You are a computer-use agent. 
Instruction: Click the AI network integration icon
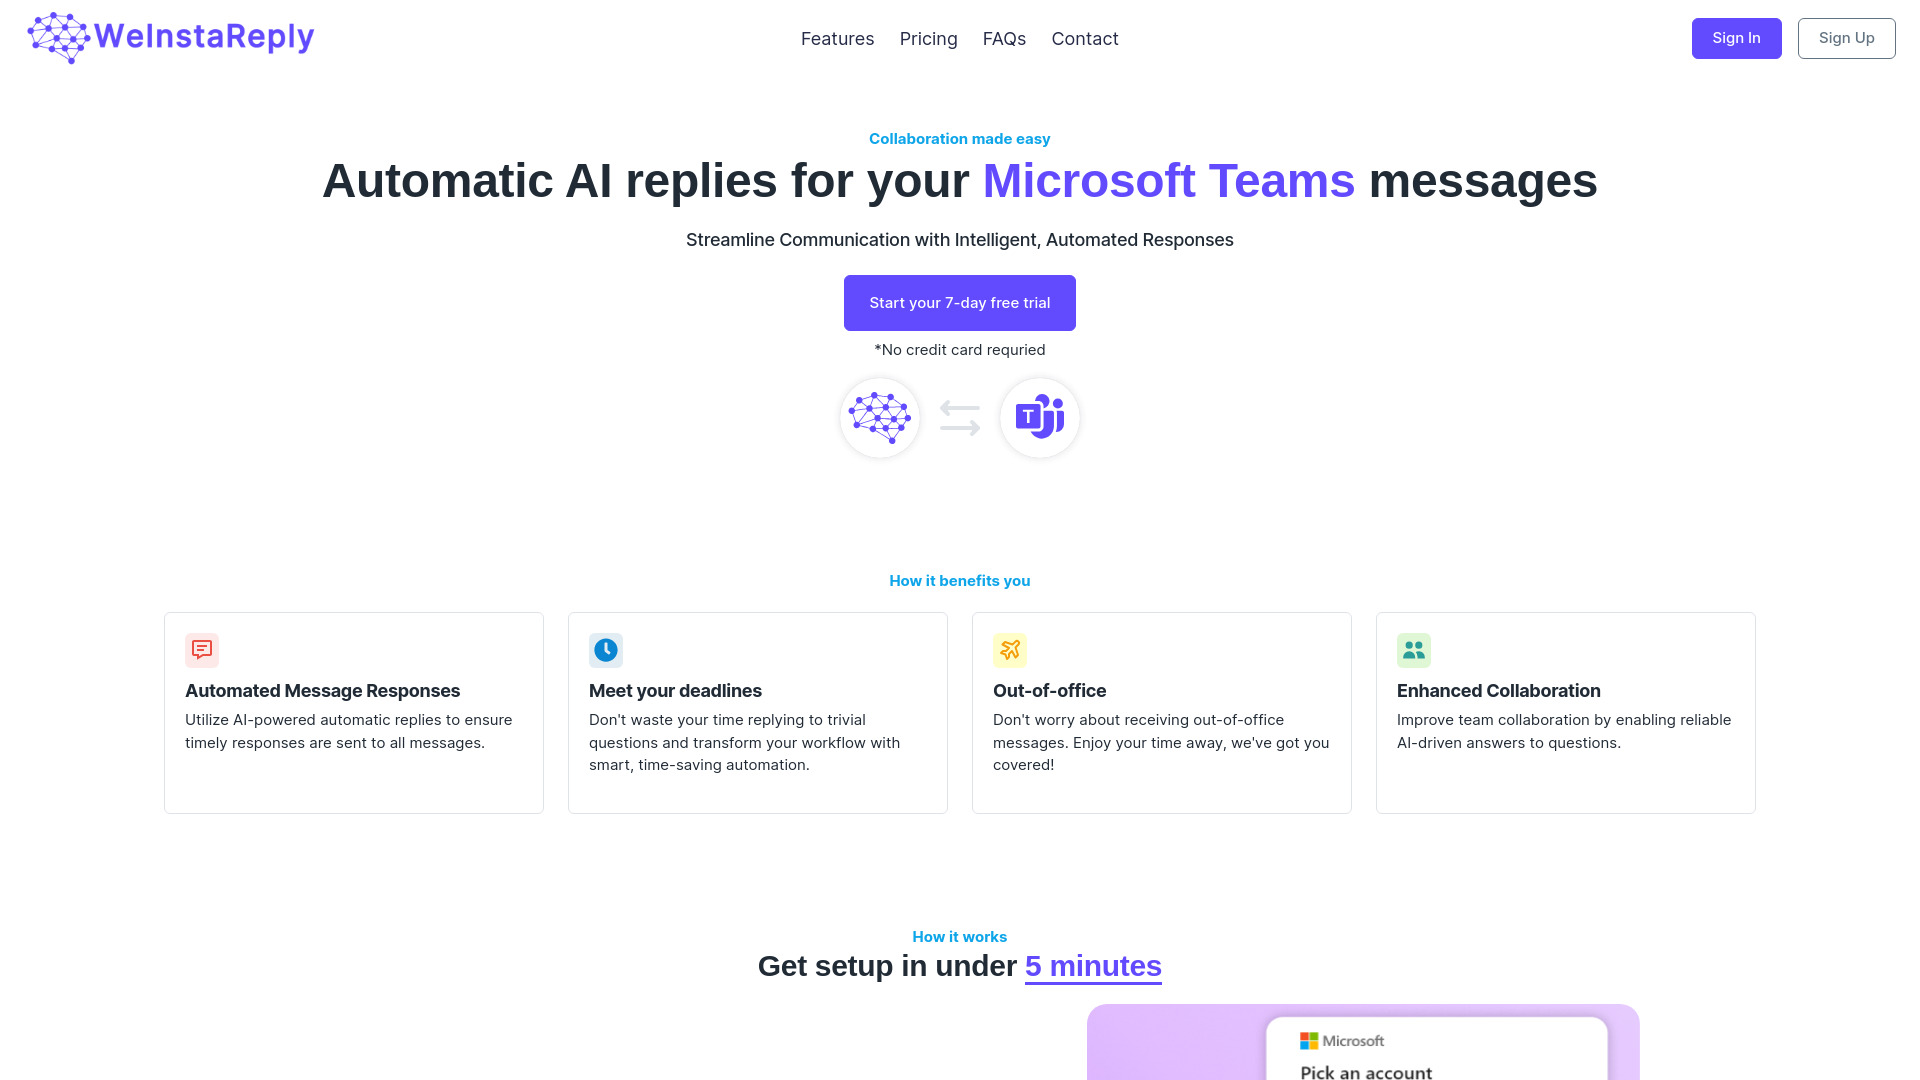(x=880, y=417)
